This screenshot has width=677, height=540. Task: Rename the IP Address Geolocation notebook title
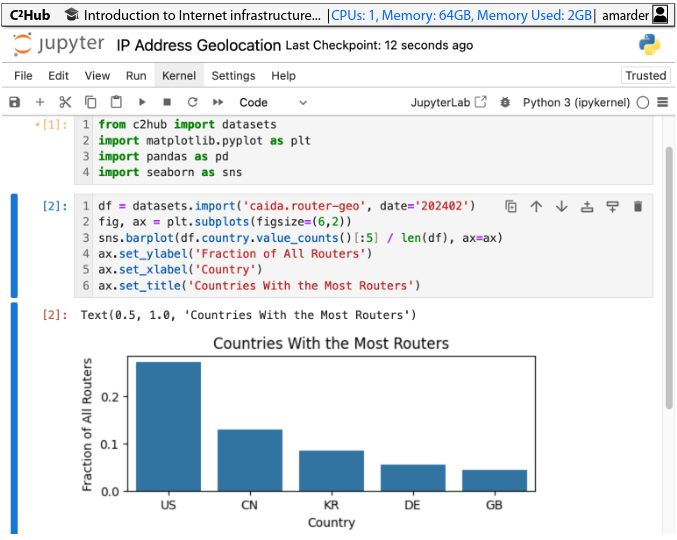coord(199,45)
